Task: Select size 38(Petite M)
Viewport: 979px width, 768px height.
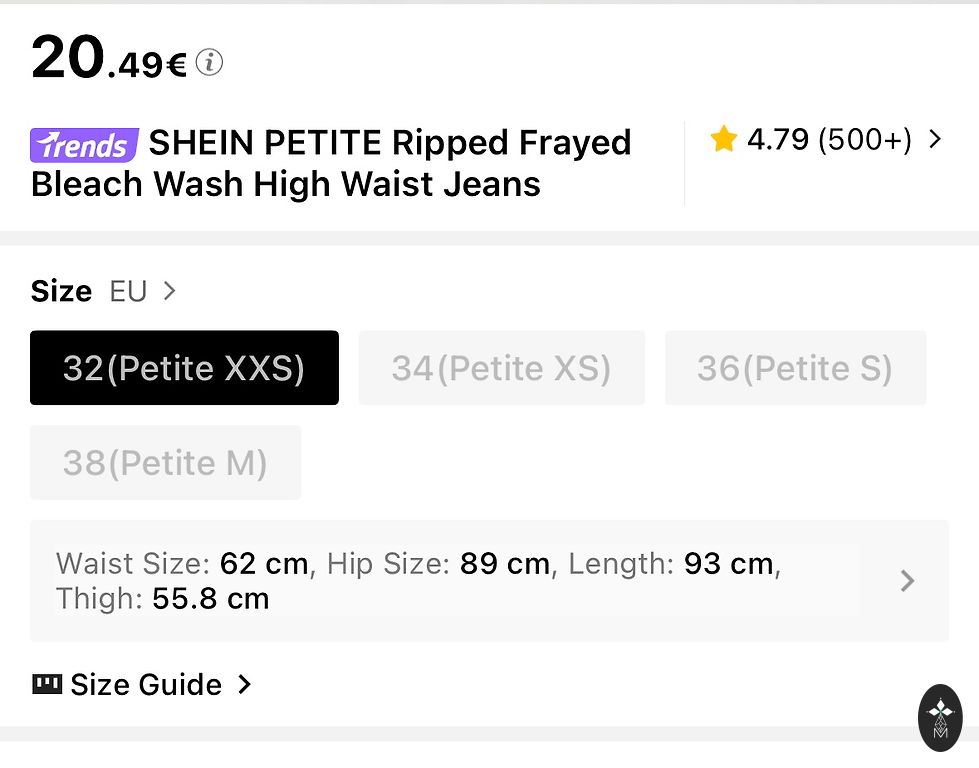Action: (x=165, y=462)
